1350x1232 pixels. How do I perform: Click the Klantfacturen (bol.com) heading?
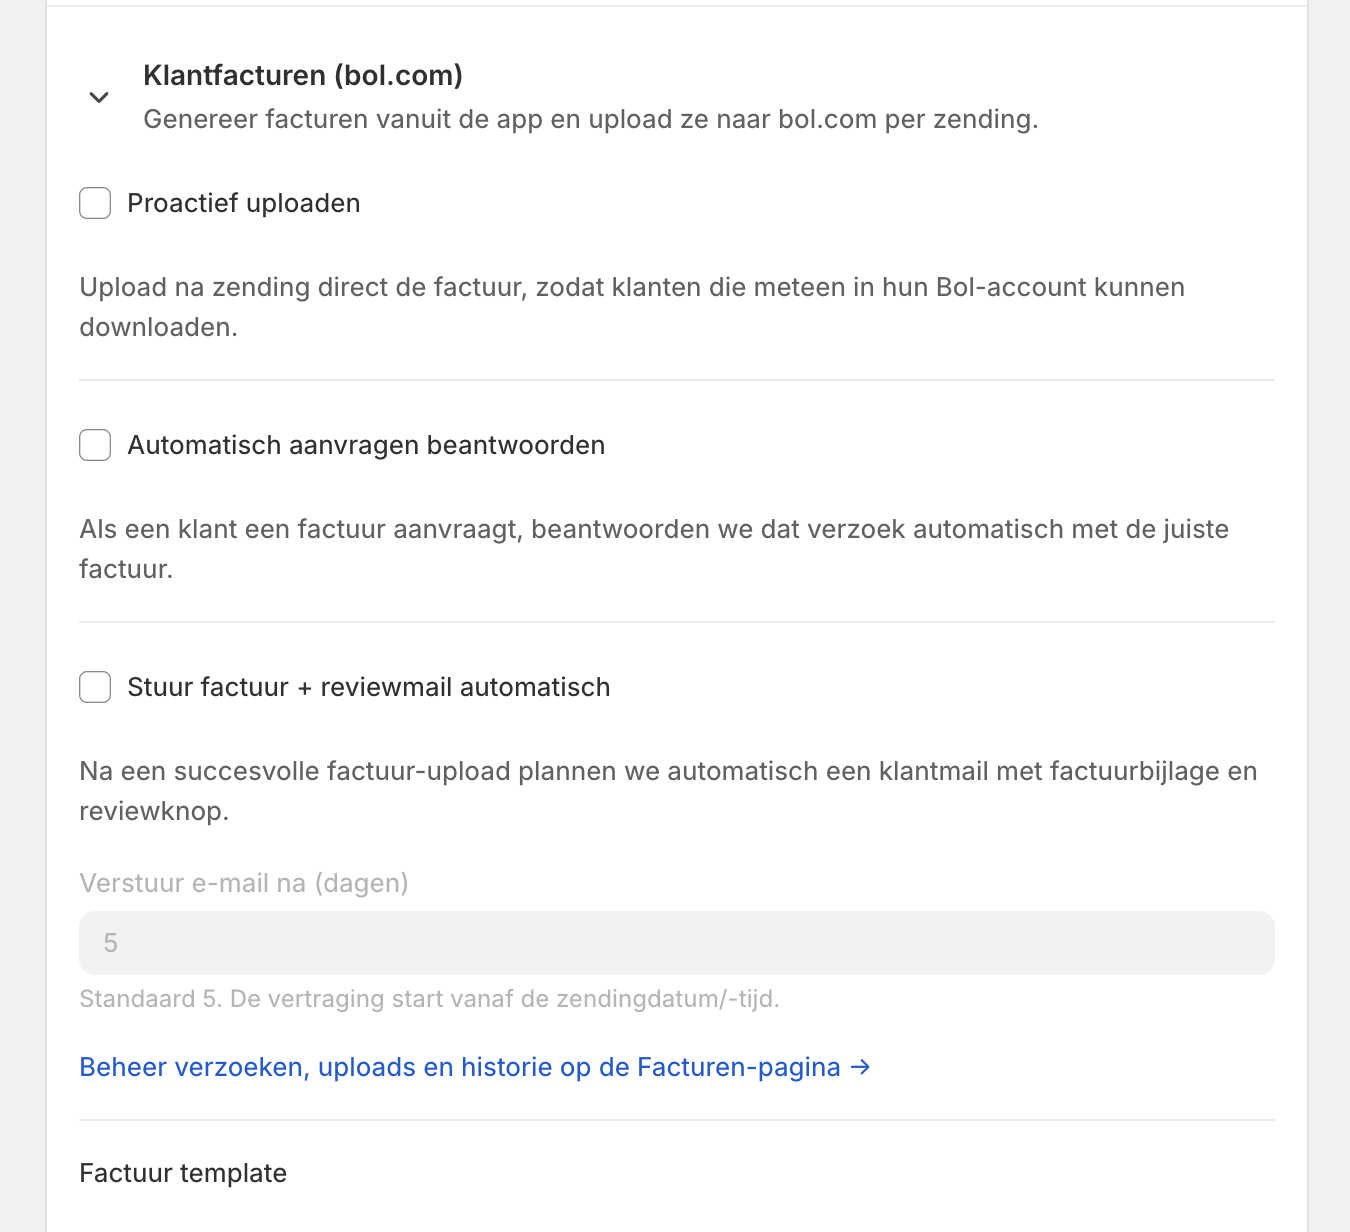coord(303,75)
